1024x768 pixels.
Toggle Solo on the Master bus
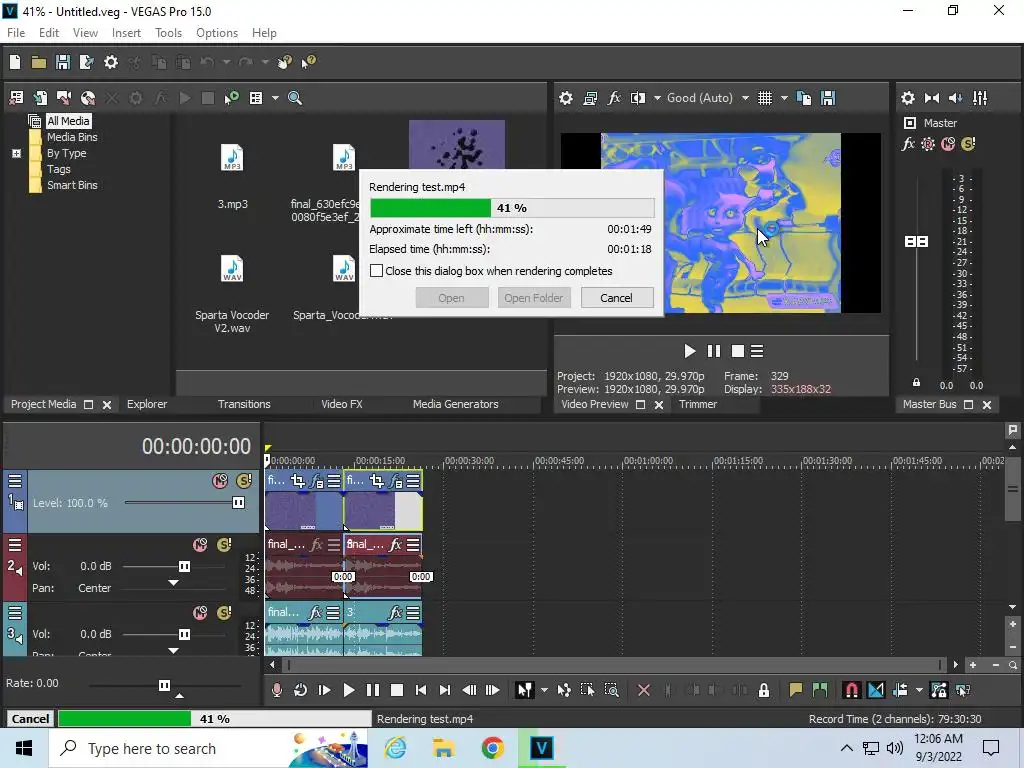pos(968,144)
